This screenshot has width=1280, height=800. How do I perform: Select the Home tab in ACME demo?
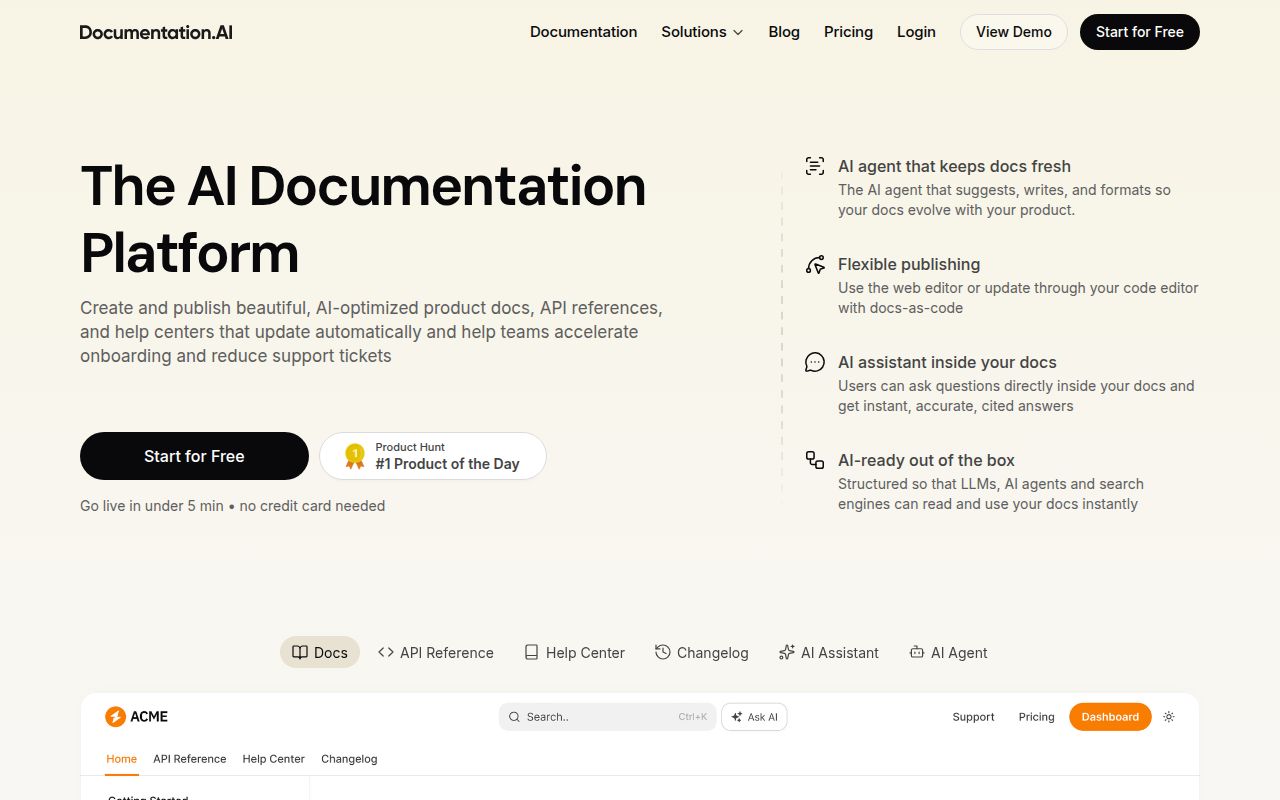pyautogui.click(x=121, y=759)
